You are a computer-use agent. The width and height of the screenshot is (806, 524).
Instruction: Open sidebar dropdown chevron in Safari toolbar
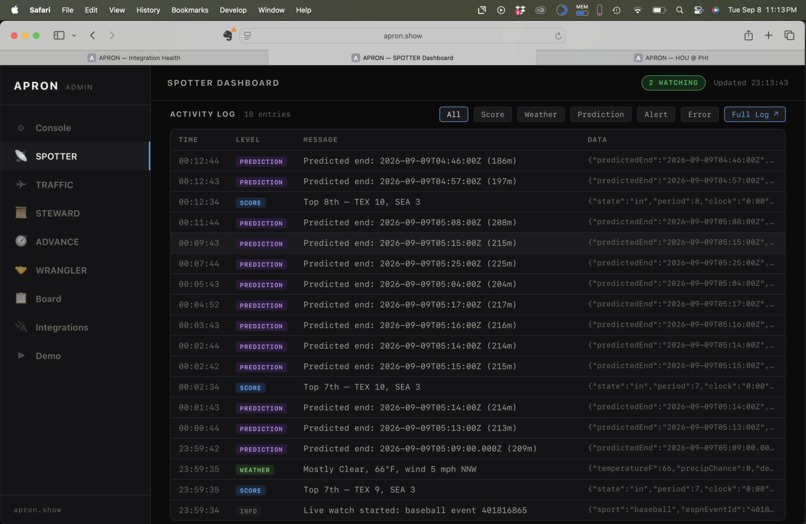click(74, 35)
